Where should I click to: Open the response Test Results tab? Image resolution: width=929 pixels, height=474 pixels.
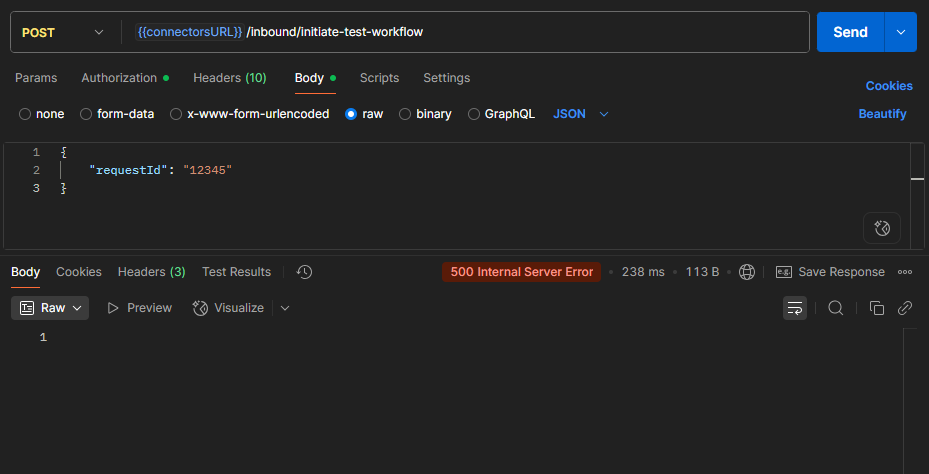tap(236, 272)
